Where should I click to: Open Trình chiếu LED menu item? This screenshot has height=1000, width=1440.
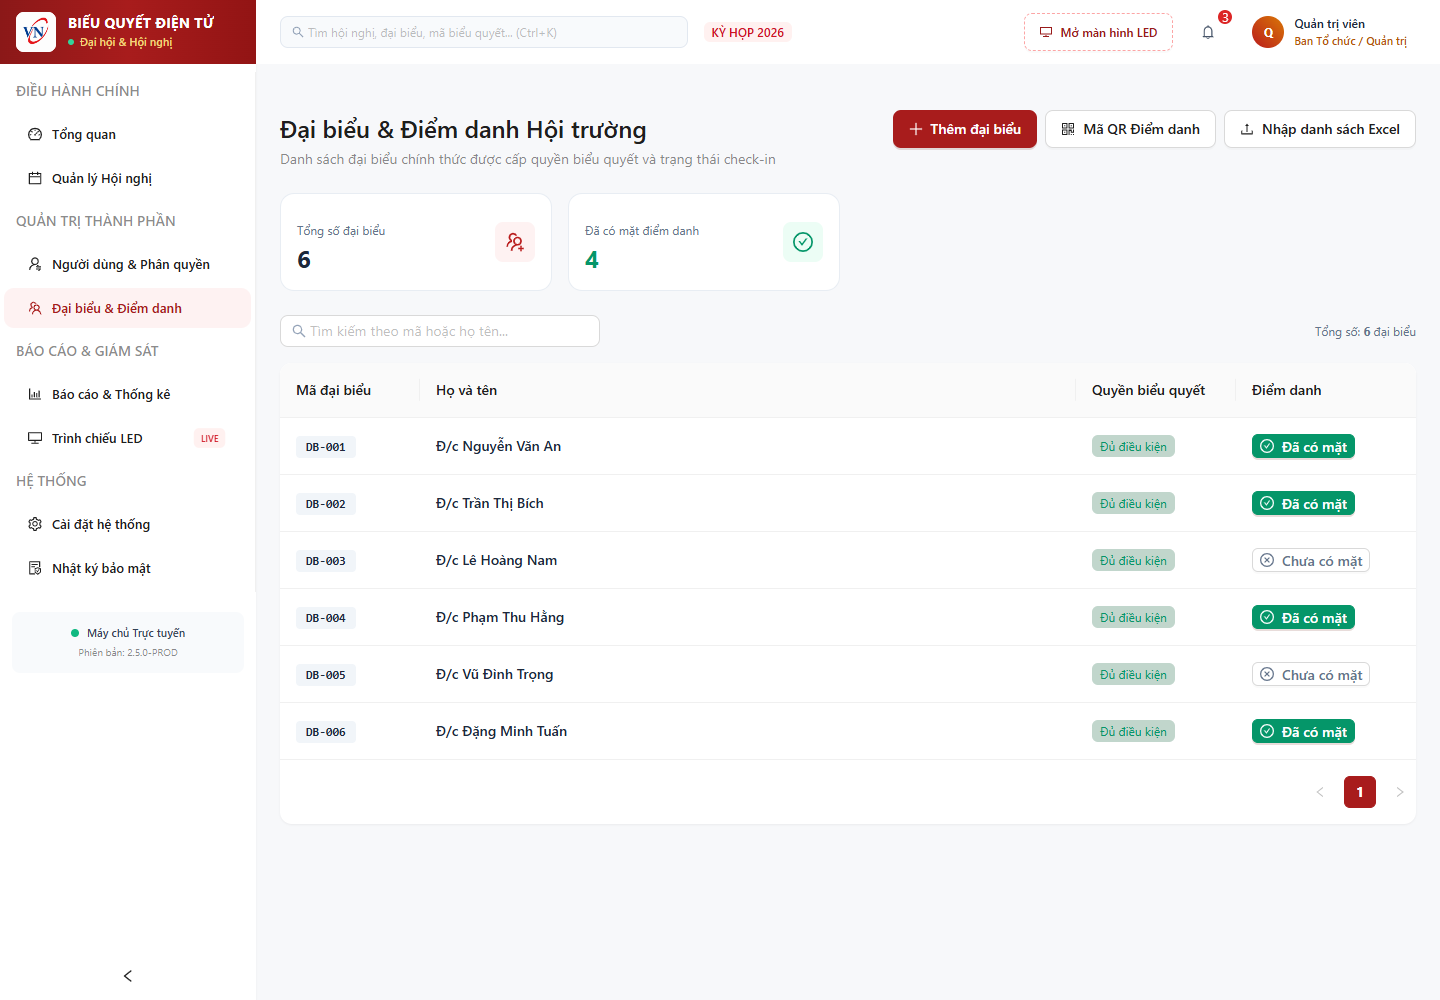coord(128,438)
